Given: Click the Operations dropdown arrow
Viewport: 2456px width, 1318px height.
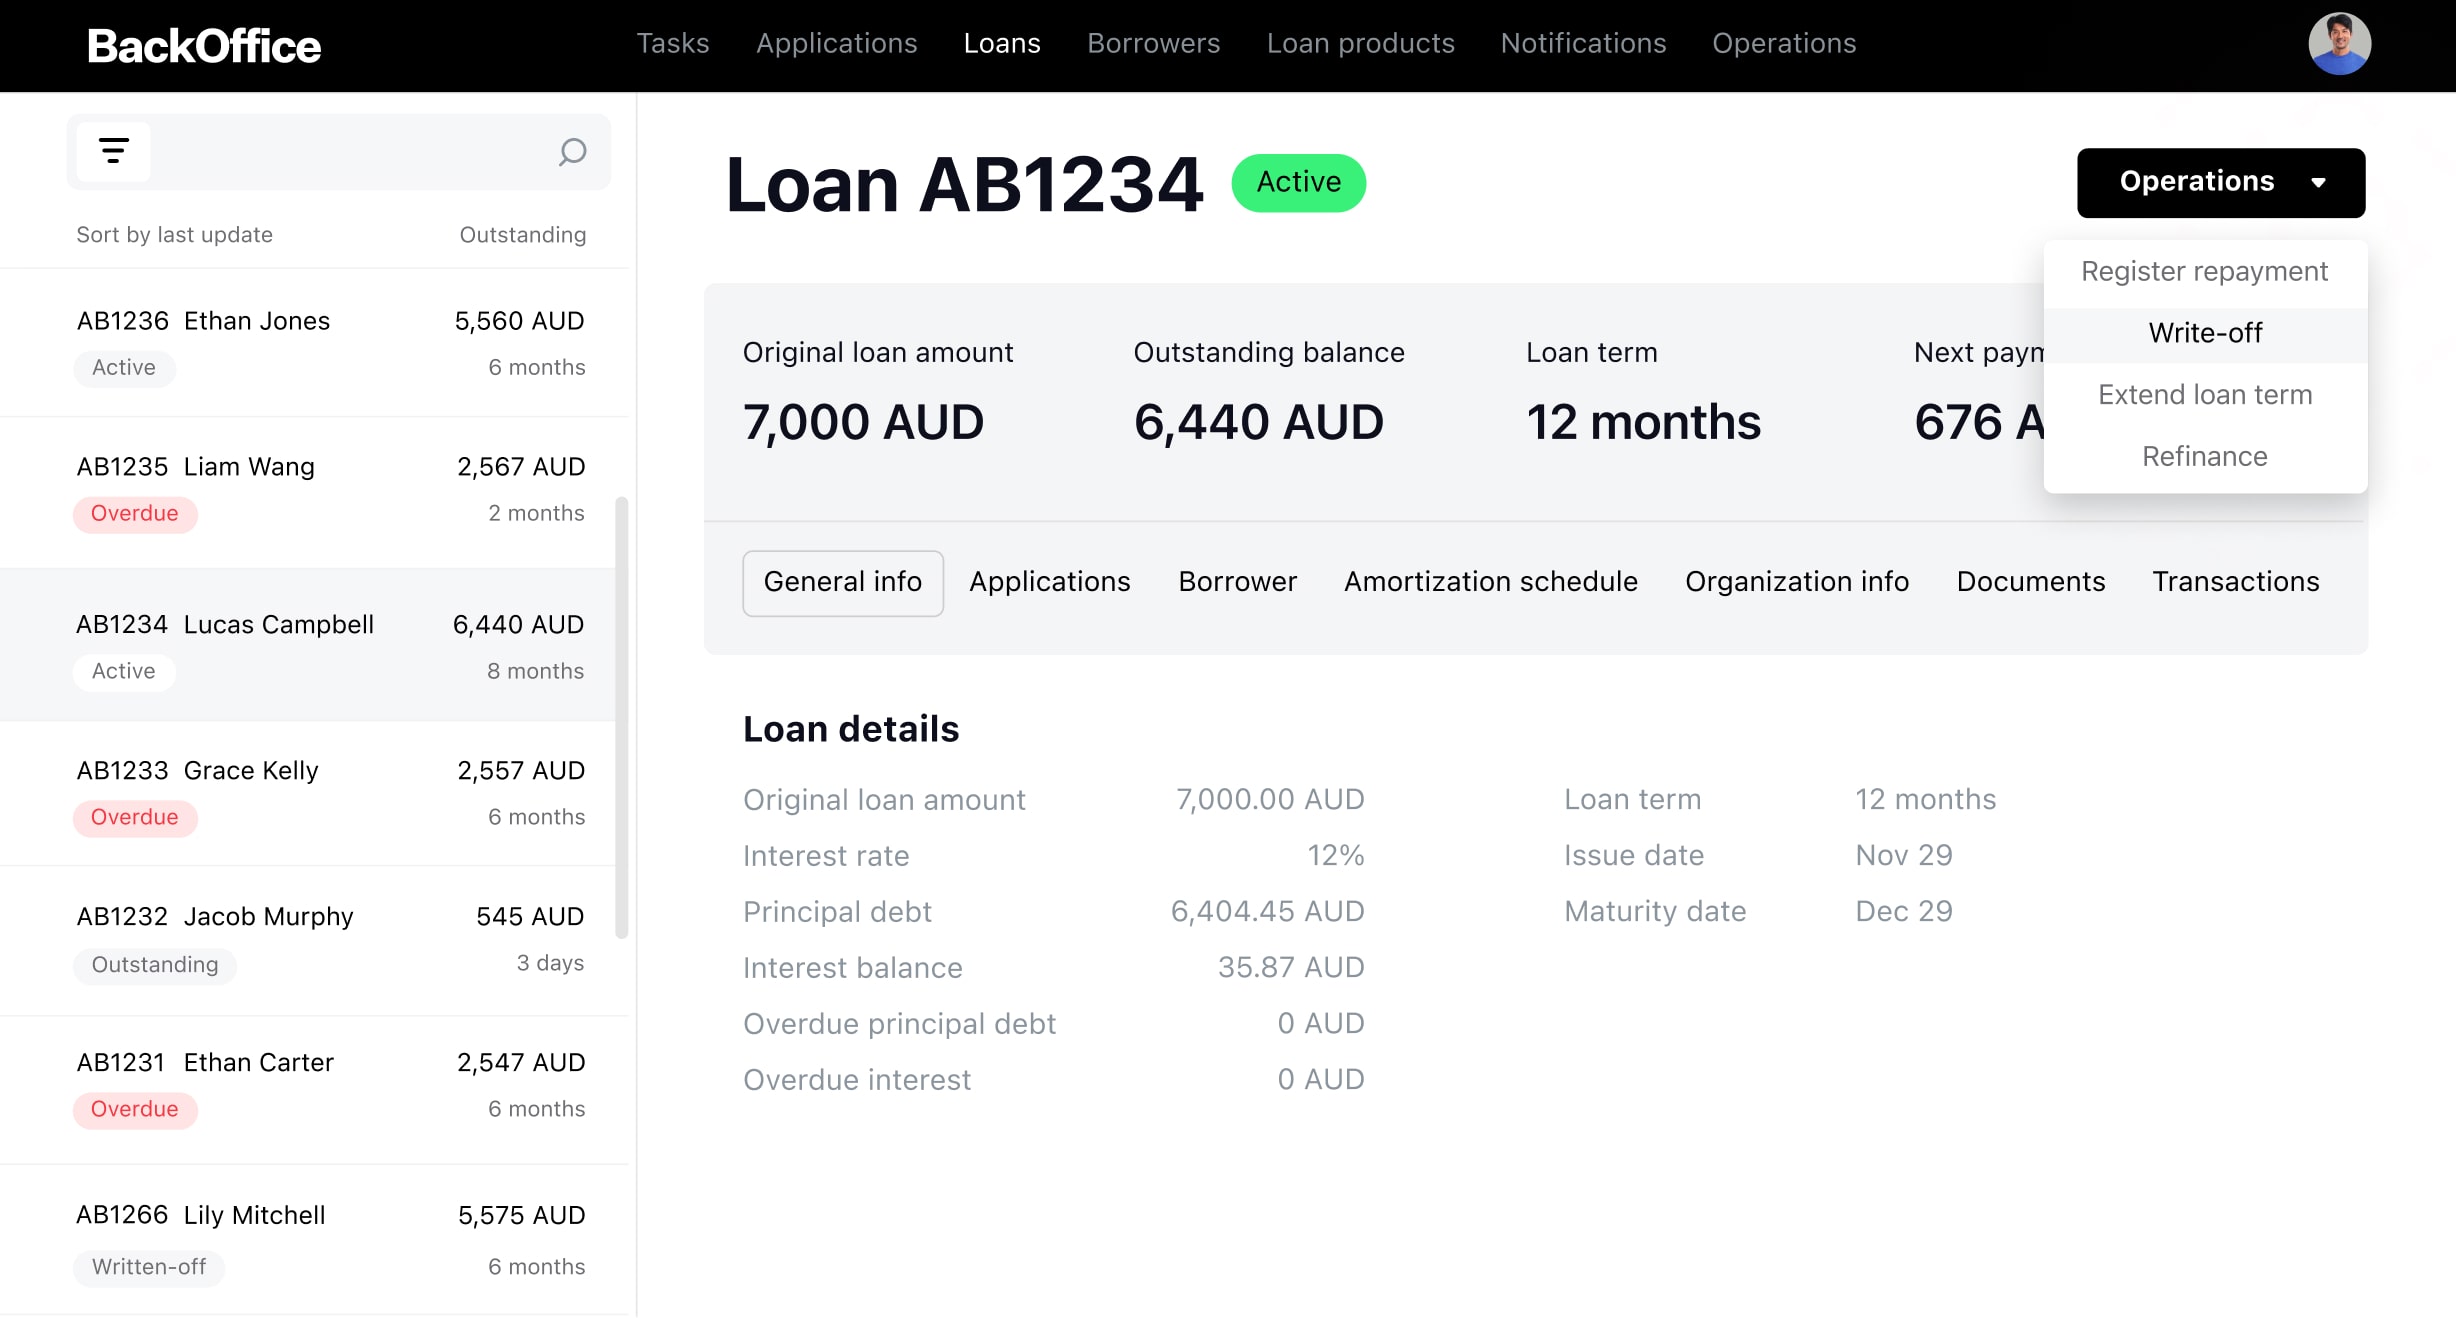Looking at the screenshot, I should click(x=2323, y=182).
